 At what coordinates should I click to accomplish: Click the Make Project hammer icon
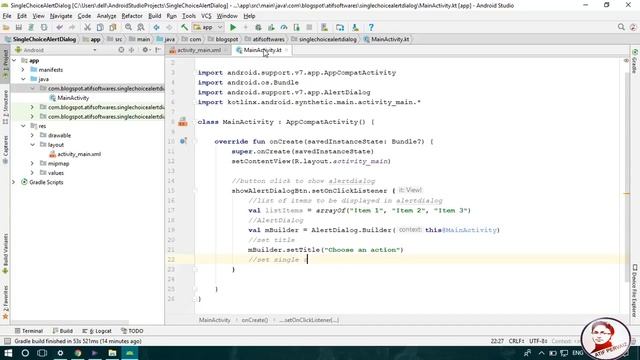(x=184, y=27)
